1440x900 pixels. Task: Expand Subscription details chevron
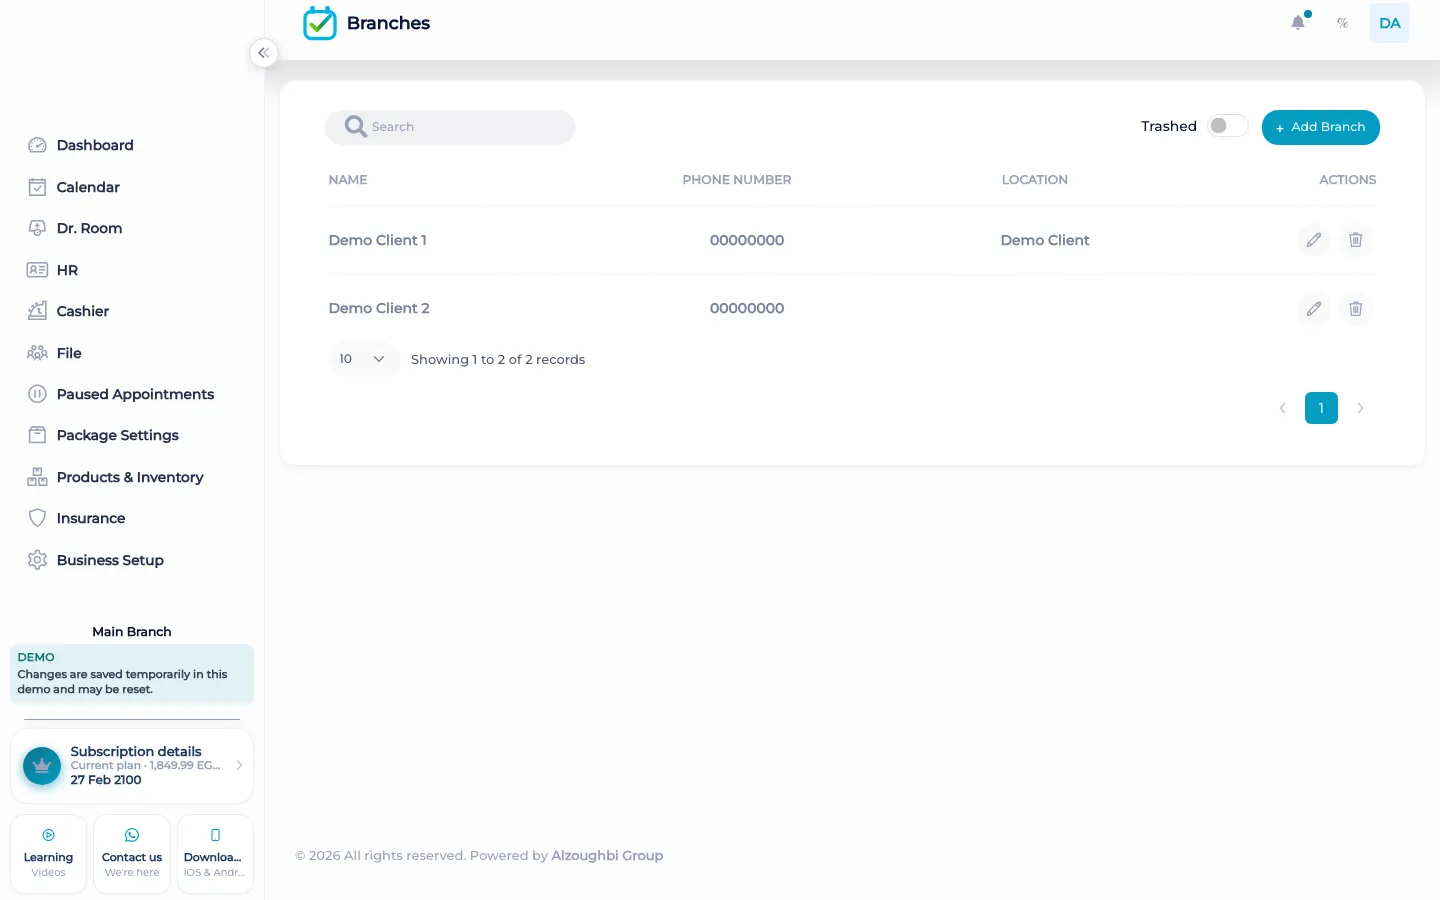(239, 766)
